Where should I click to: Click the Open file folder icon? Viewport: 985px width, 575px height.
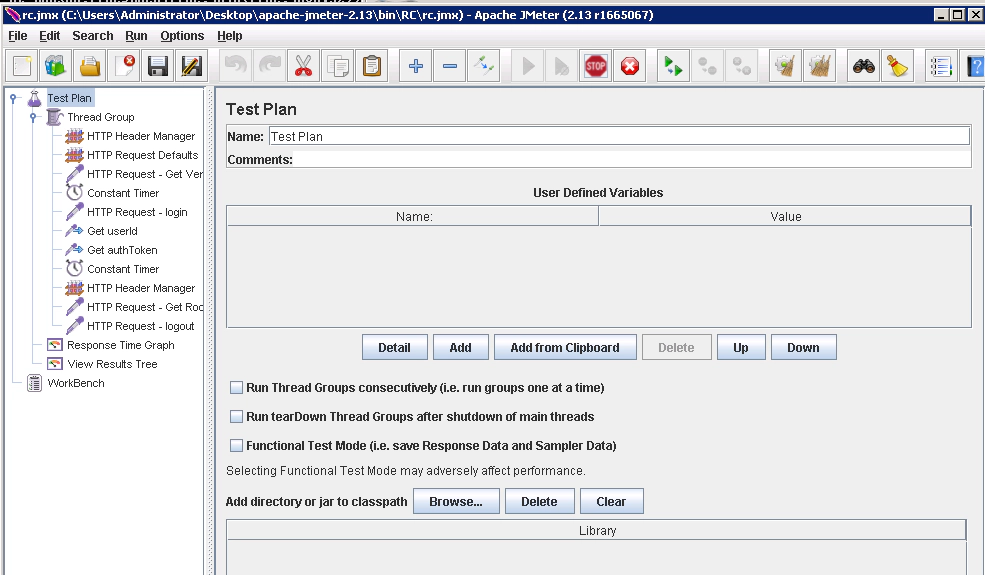90,65
